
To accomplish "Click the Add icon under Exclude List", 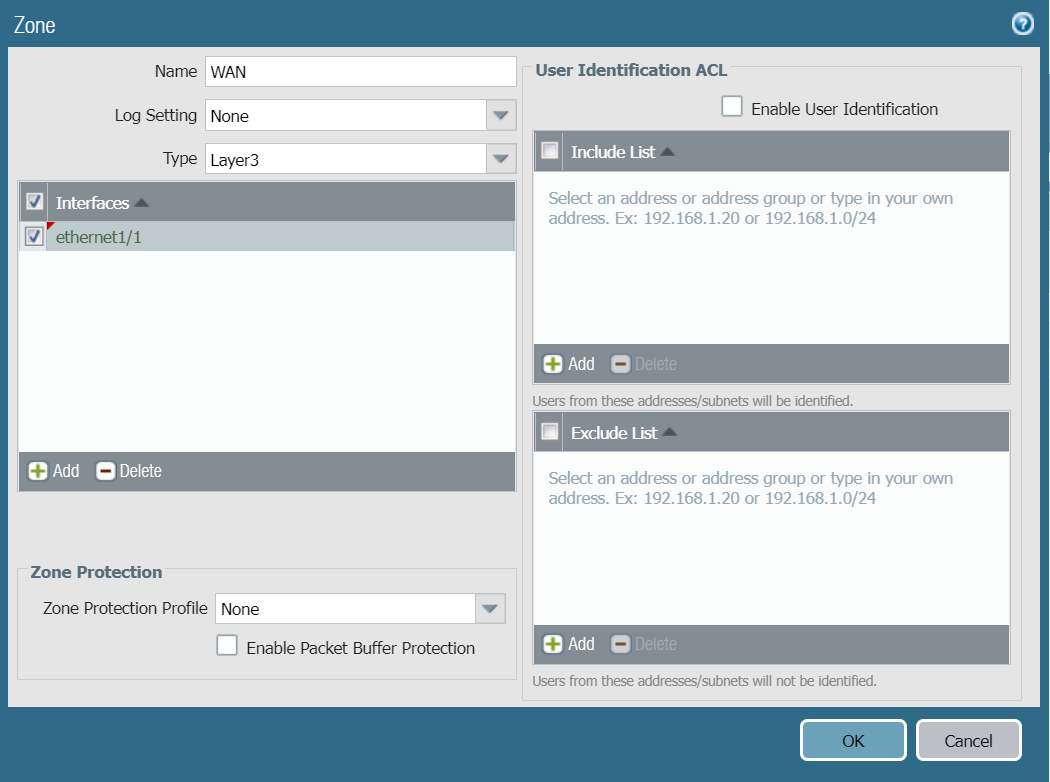I will pos(553,644).
